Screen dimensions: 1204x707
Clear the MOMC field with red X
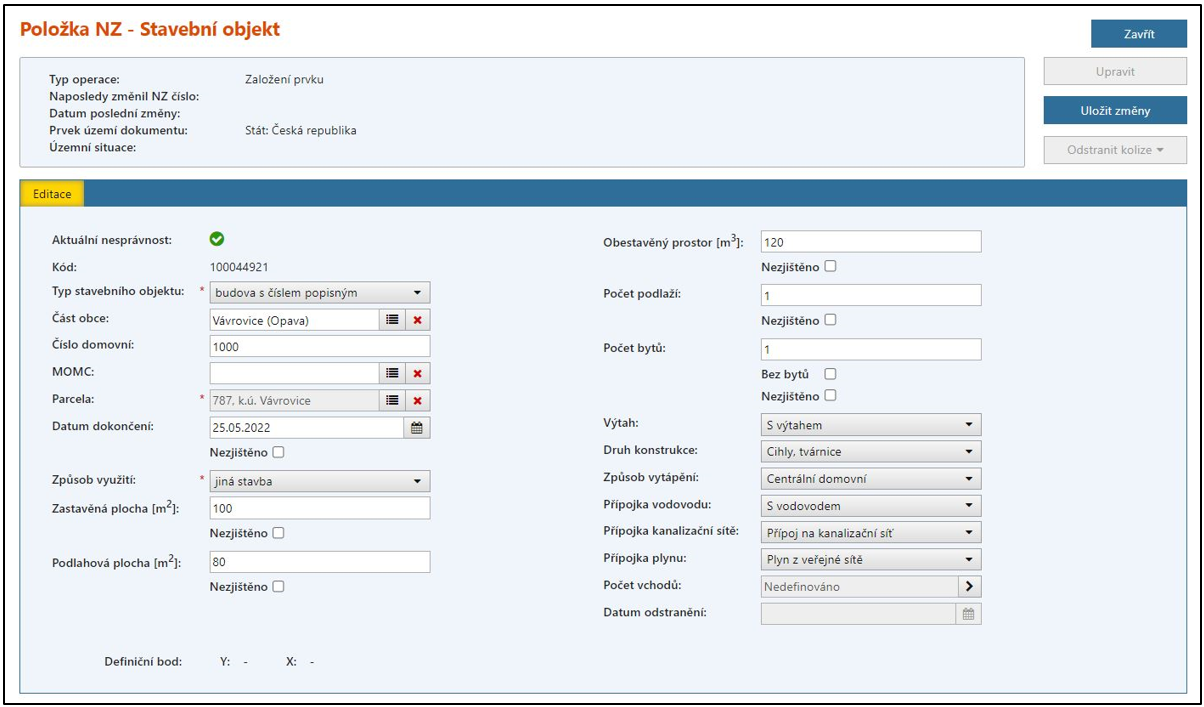click(x=418, y=373)
